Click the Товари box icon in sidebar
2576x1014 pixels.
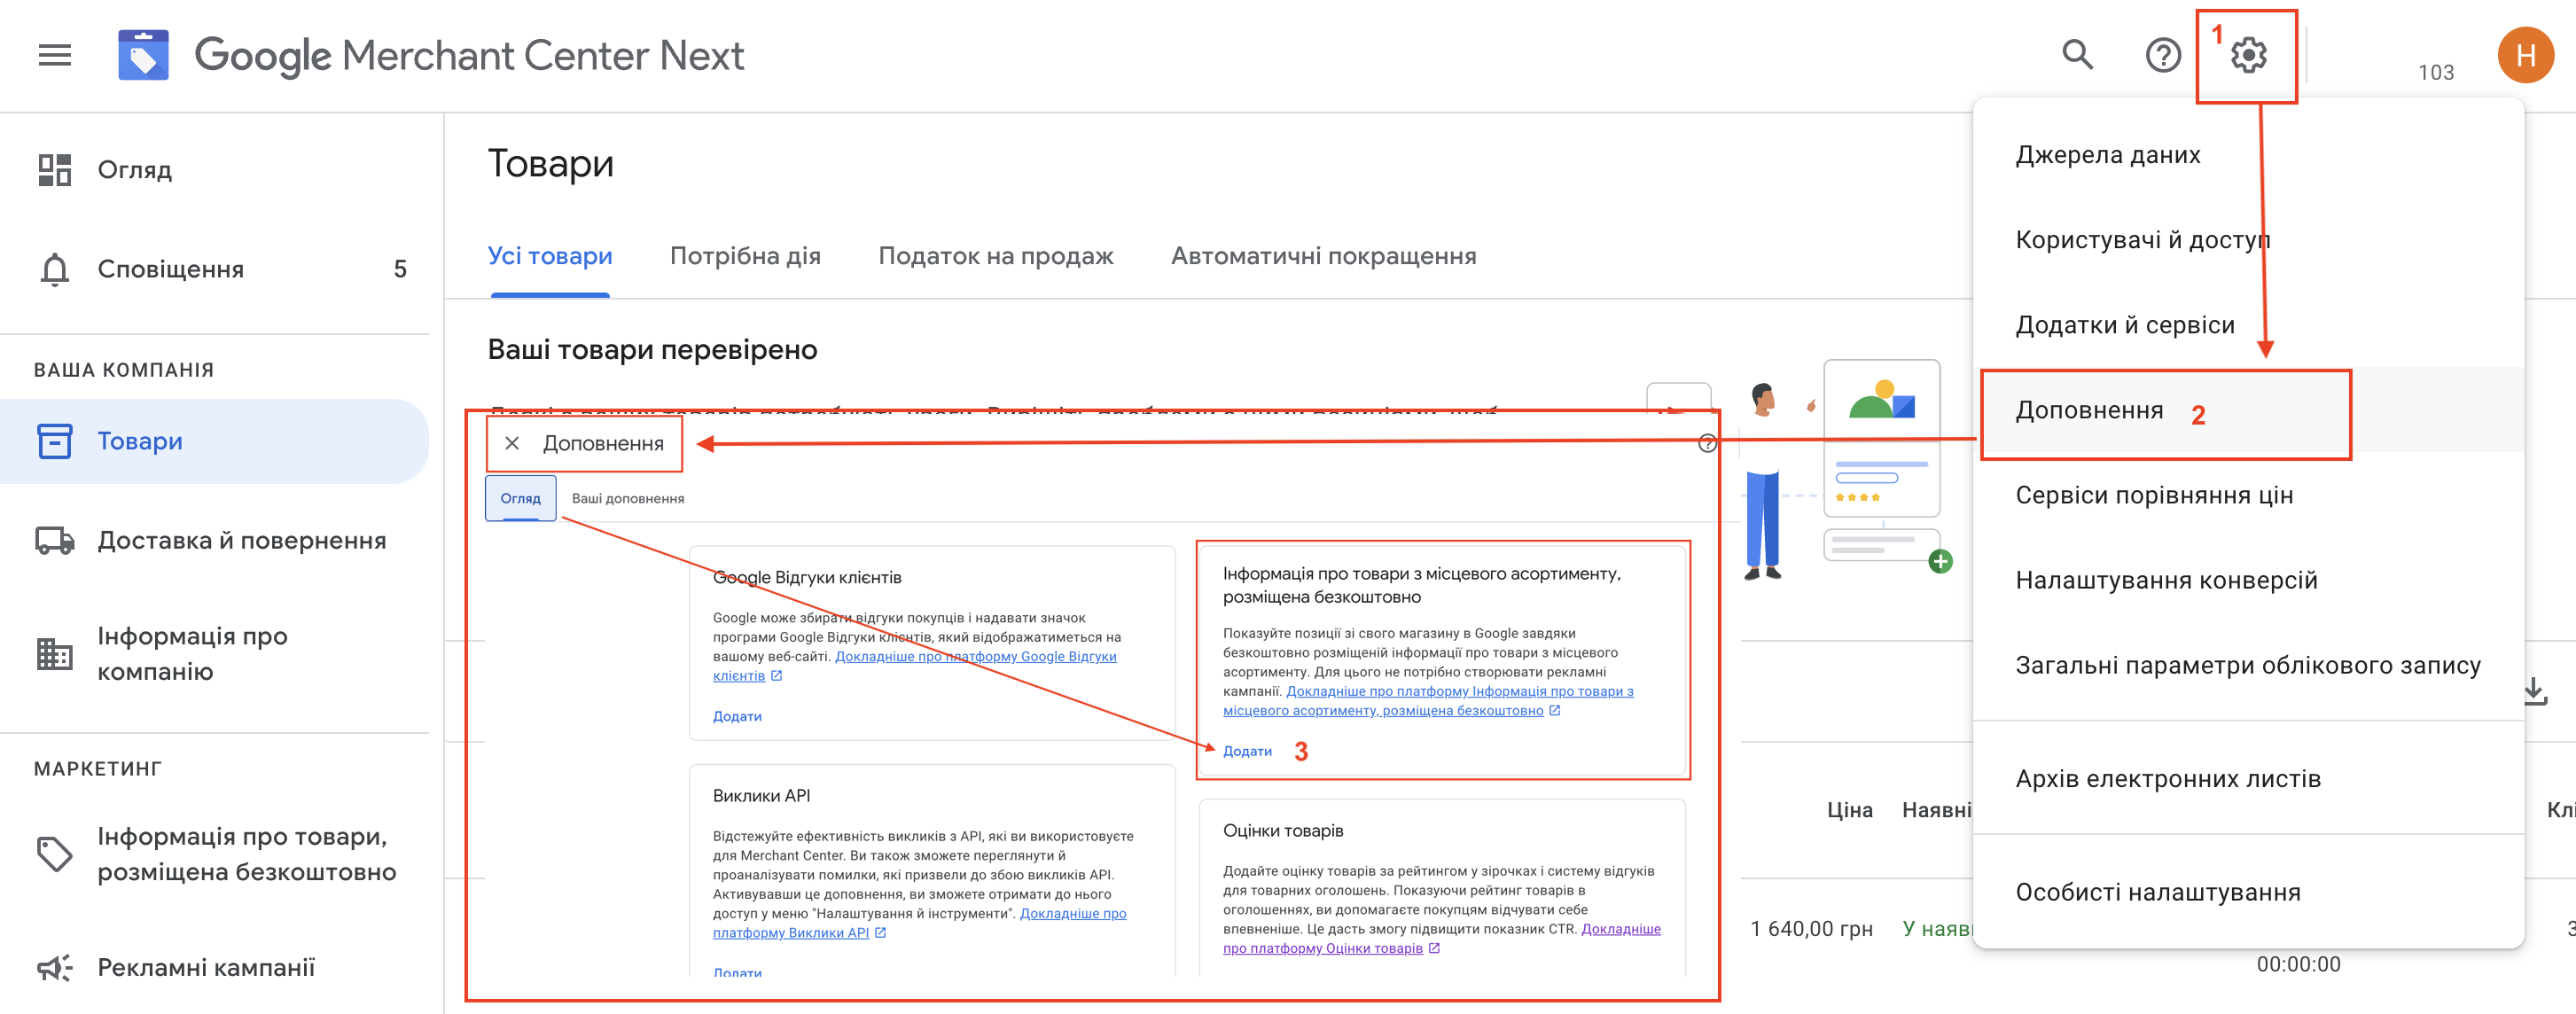click(x=55, y=441)
